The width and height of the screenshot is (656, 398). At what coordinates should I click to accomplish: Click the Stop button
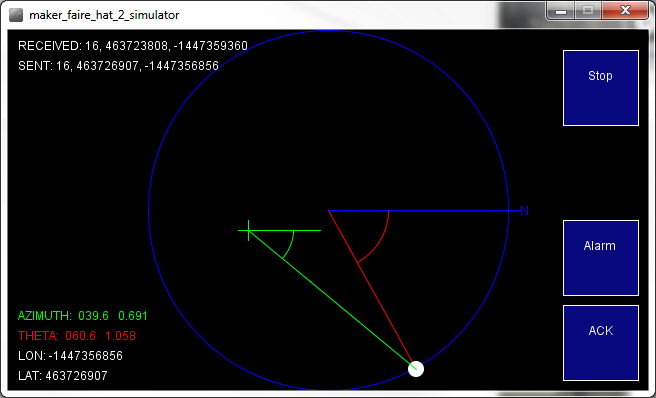point(601,88)
